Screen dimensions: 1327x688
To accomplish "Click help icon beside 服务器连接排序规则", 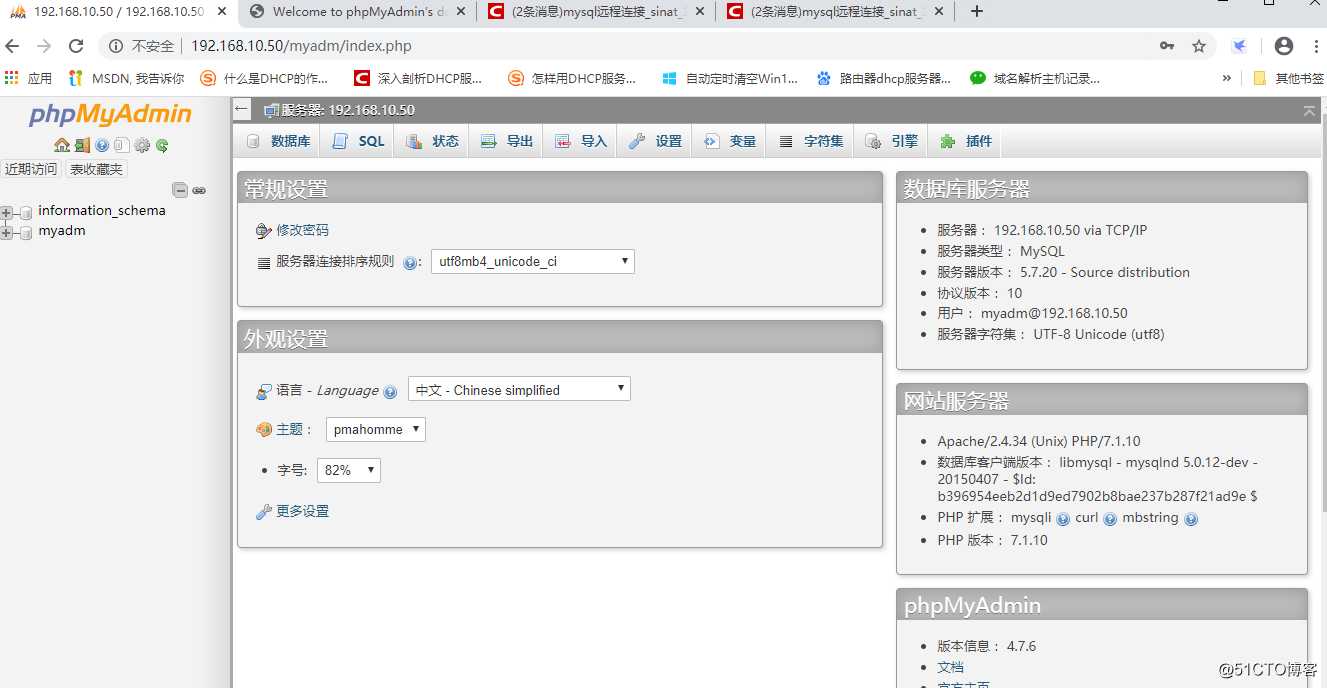I will (x=410, y=263).
